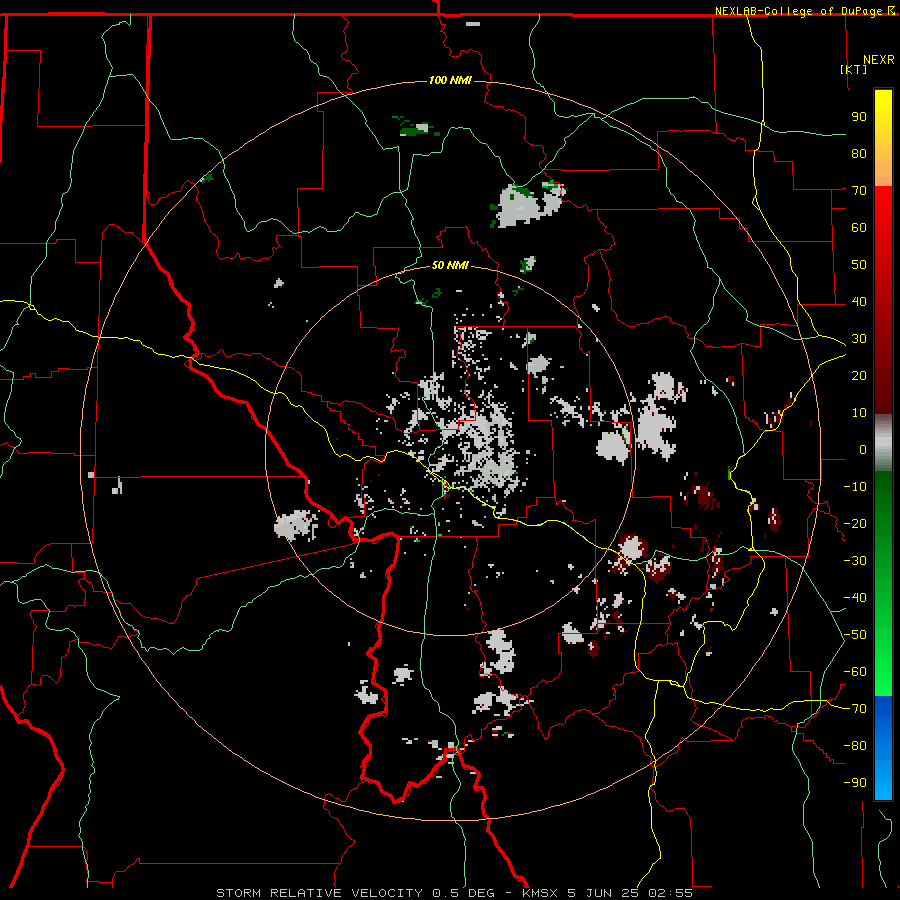Click the 0 knot scale label

(863, 449)
